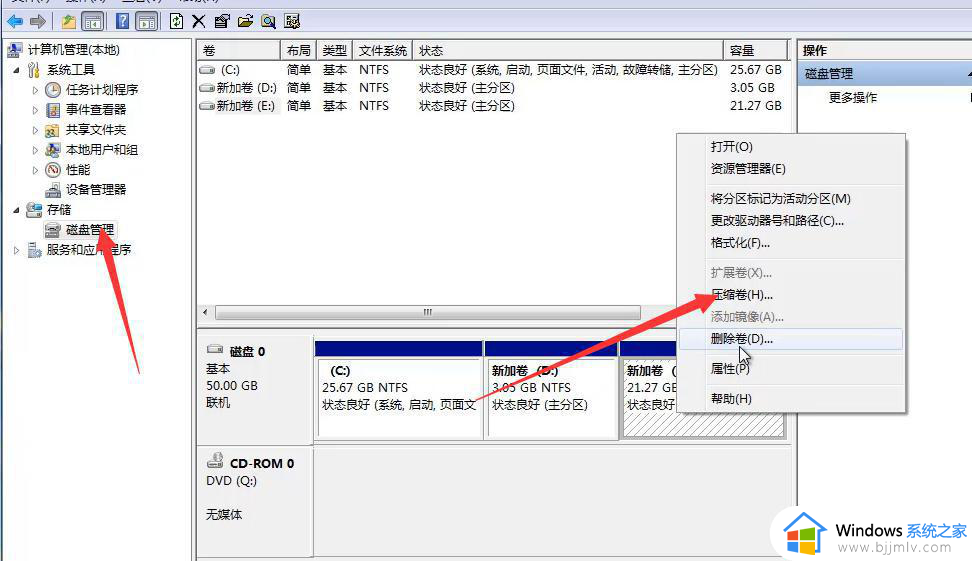
Task: Collapse the 存储 tree node
Action: click(x=17, y=210)
